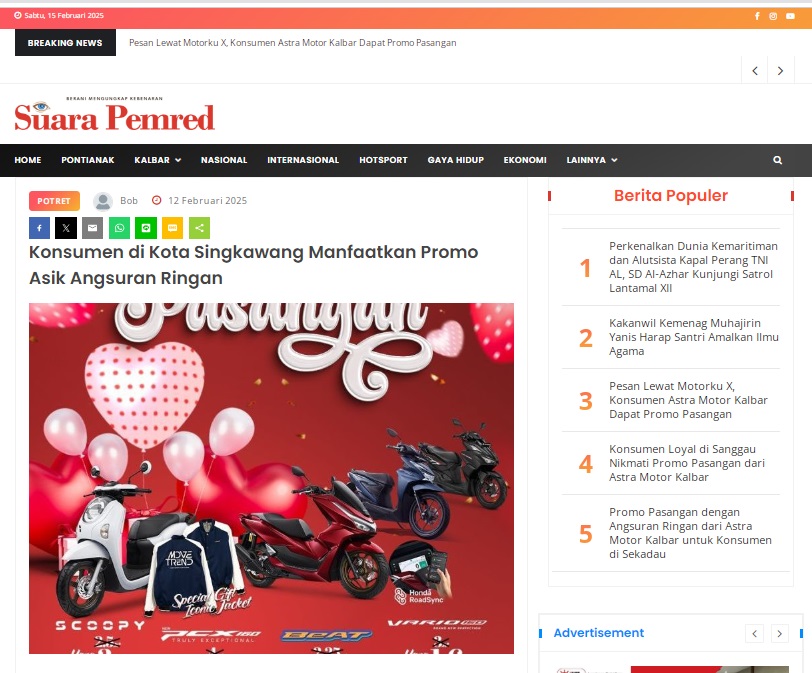
Task: Share article via blue Facebook button
Action: [39, 228]
